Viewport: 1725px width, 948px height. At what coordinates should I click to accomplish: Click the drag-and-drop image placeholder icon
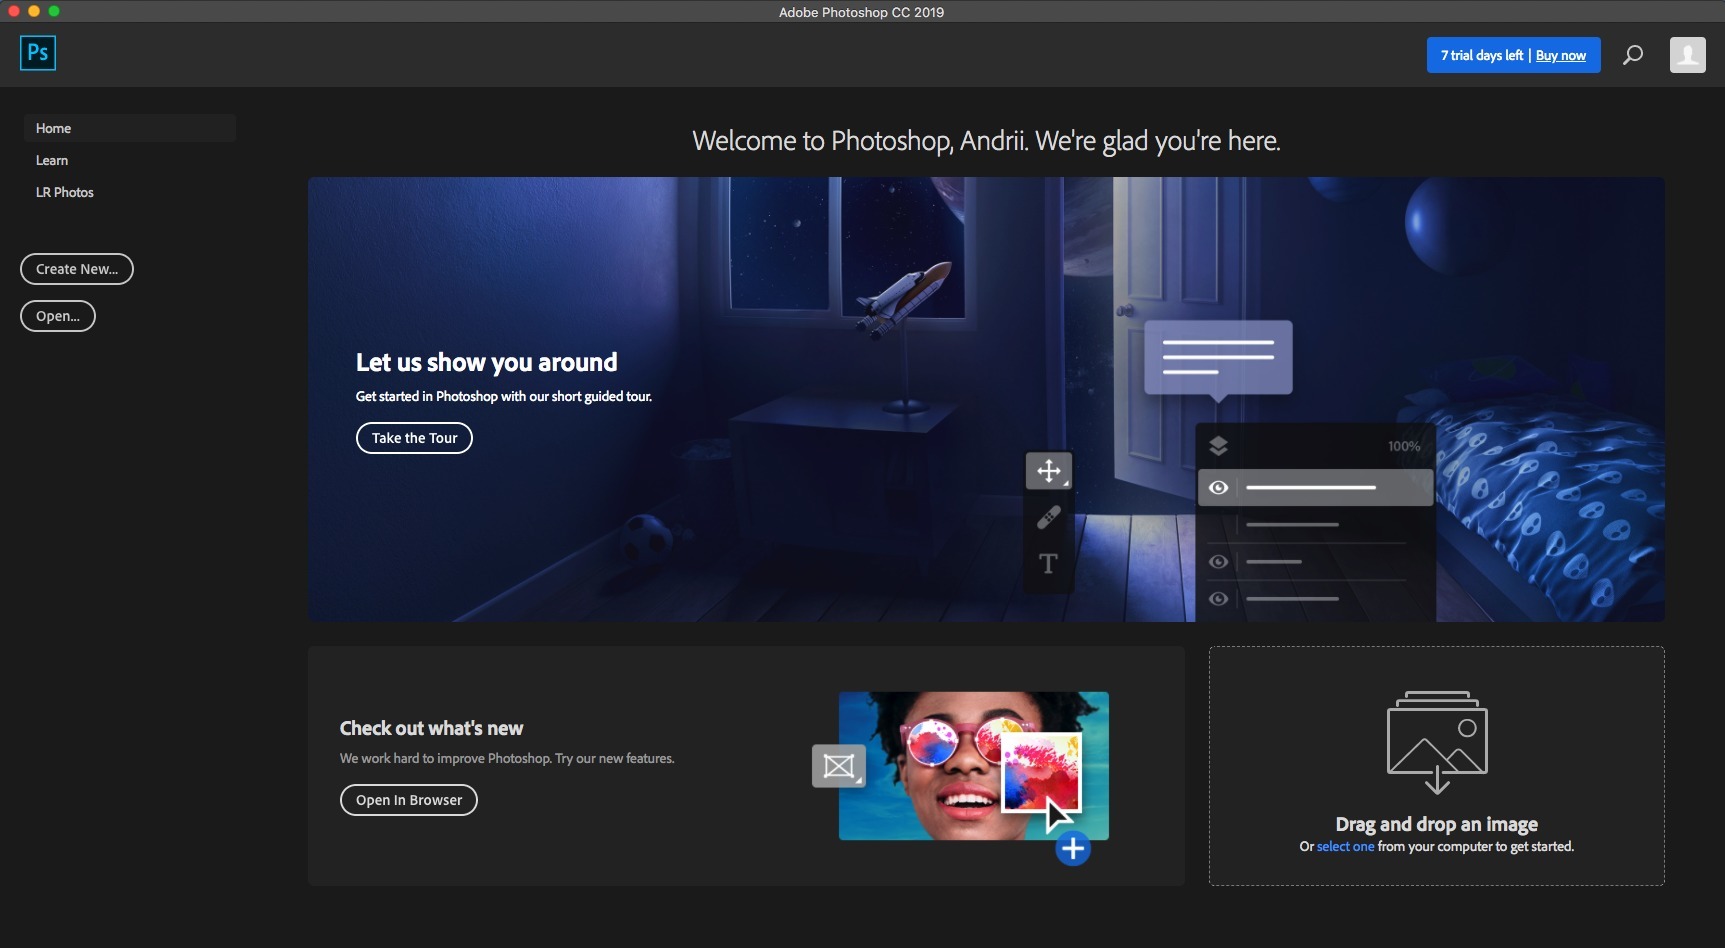coord(1437,742)
